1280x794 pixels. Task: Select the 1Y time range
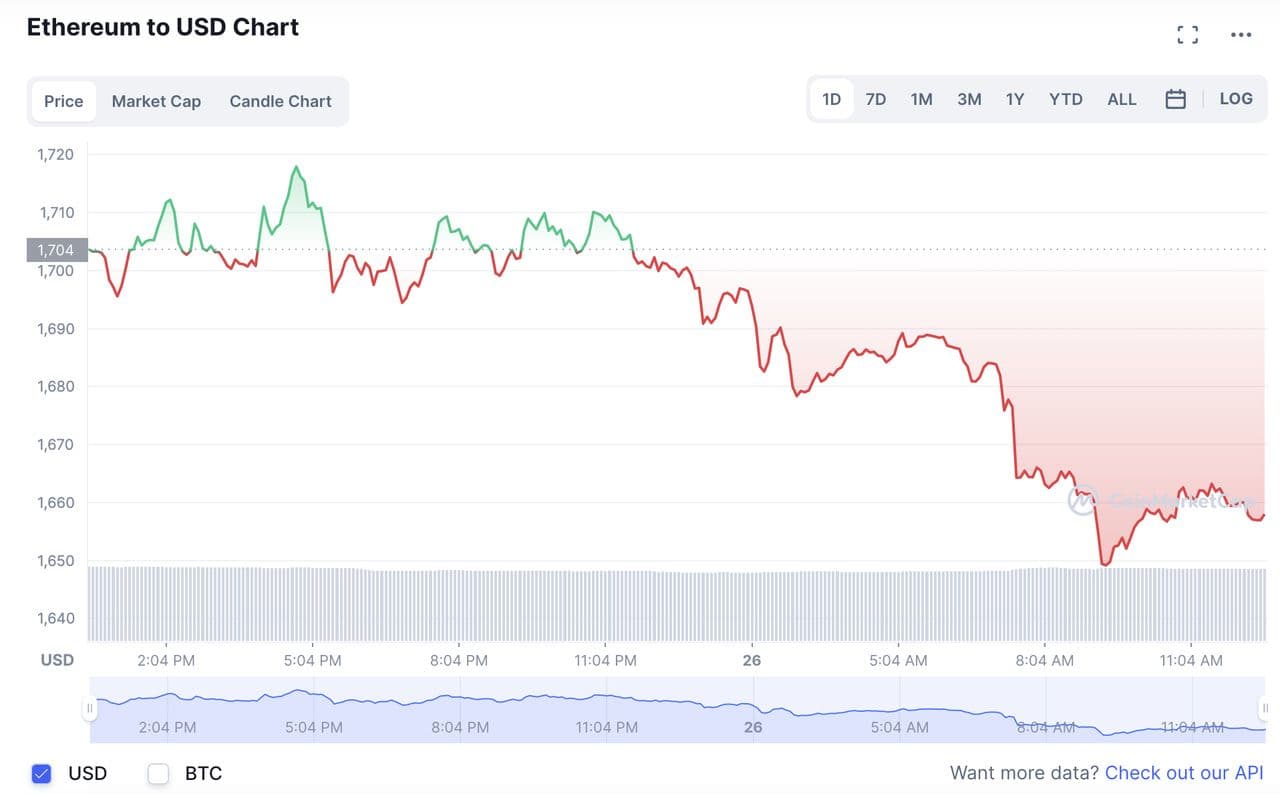[x=1015, y=99]
